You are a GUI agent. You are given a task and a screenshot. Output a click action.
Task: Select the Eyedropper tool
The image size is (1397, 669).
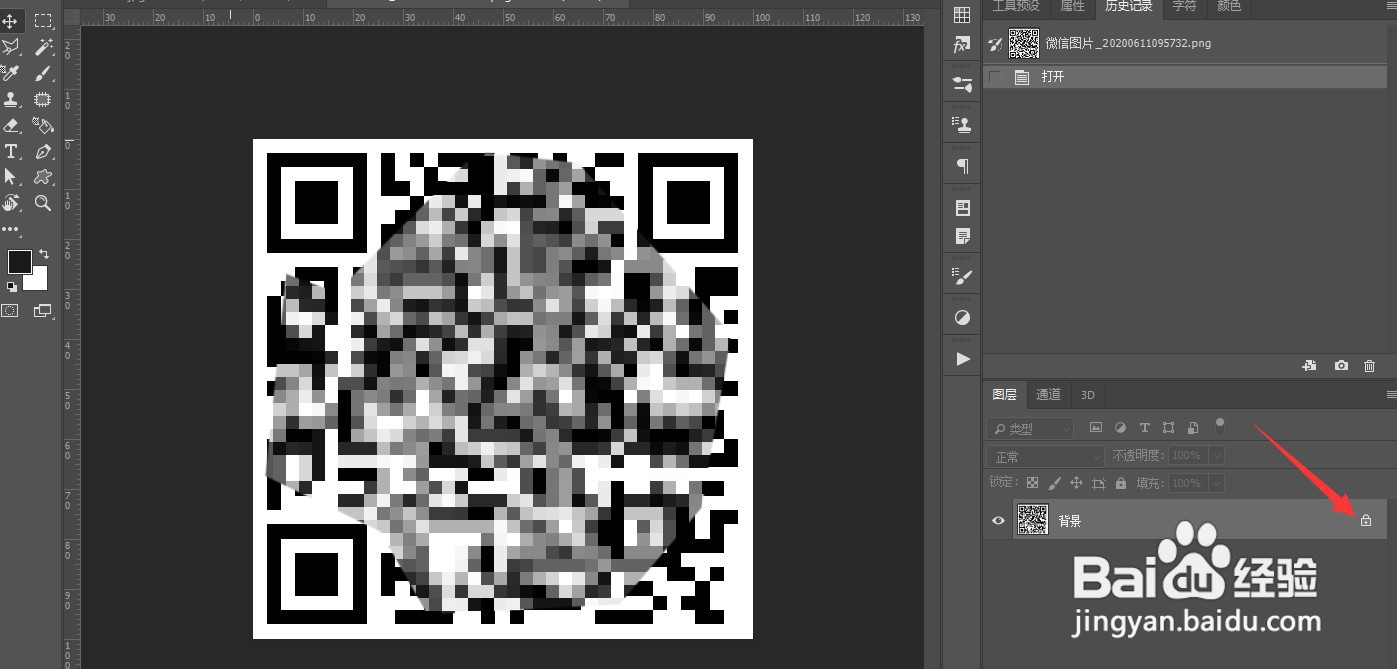coord(11,73)
